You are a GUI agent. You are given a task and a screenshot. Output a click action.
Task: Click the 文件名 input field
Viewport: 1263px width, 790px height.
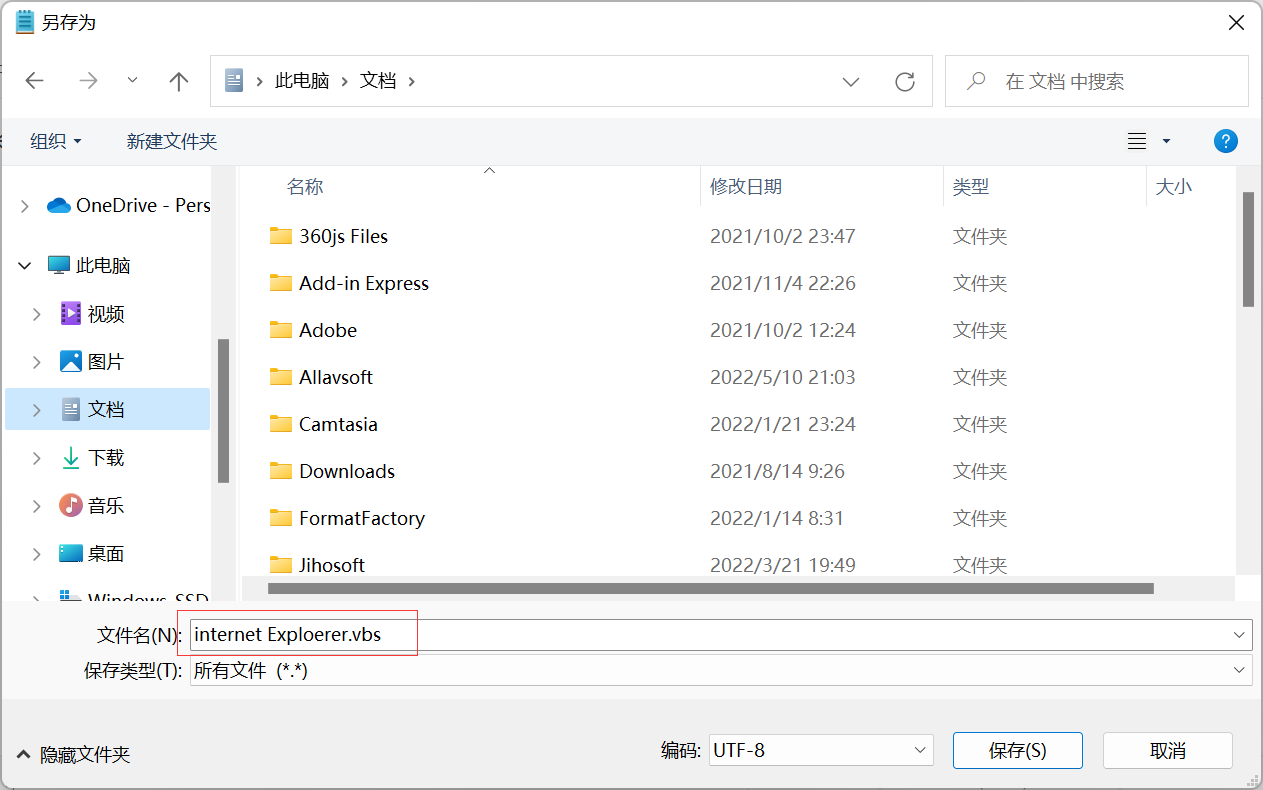pos(700,635)
